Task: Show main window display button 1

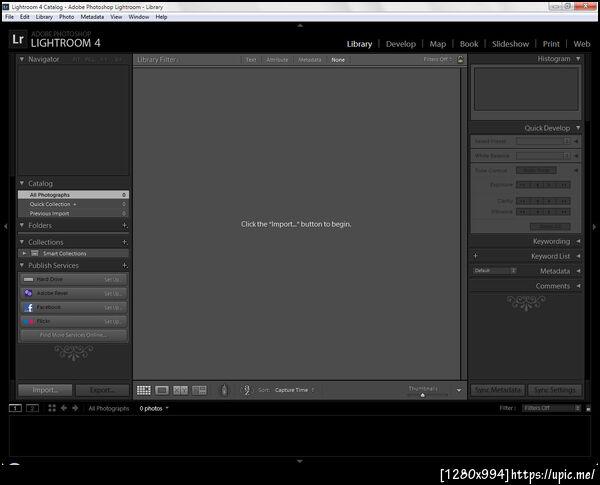Action: coord(15,408)
